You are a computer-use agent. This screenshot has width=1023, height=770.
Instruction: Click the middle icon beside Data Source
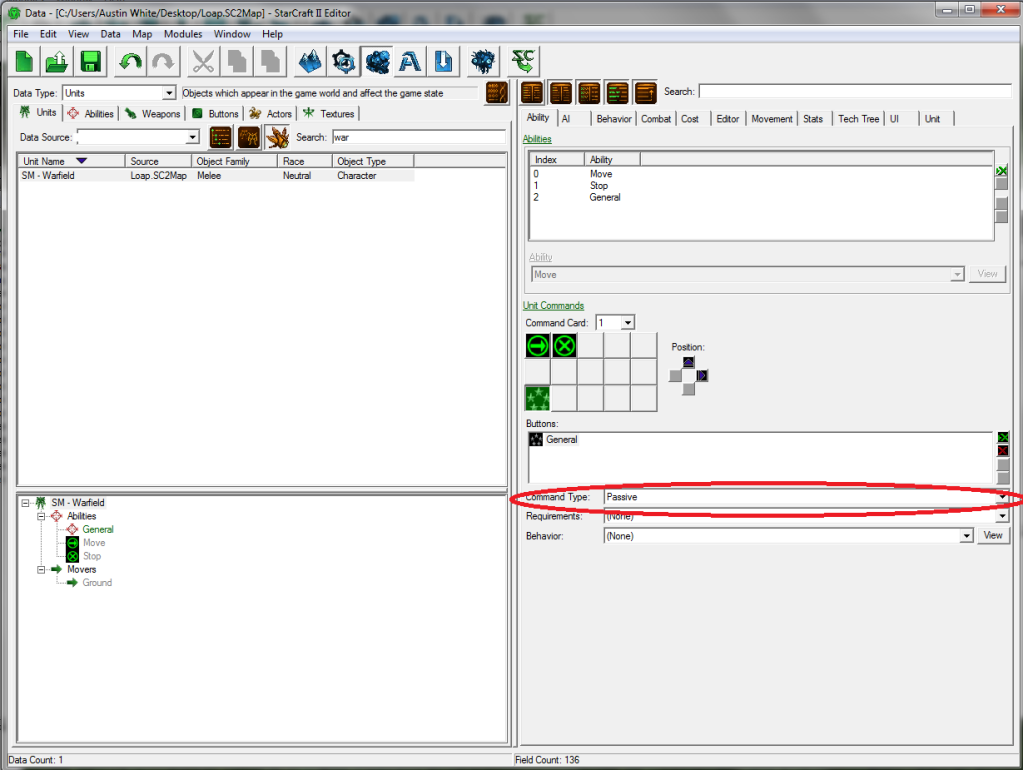point(249,137)
